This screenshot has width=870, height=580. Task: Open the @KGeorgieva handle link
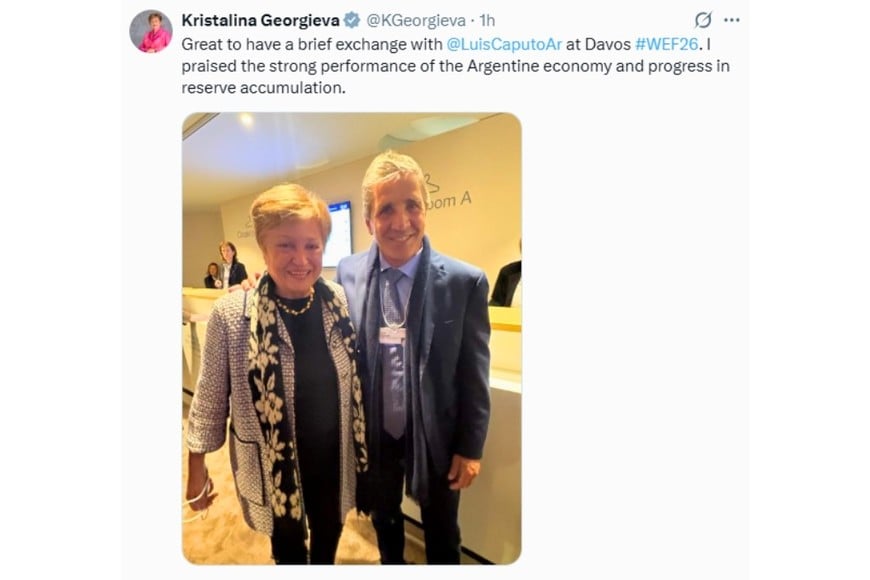click(416, 21)
